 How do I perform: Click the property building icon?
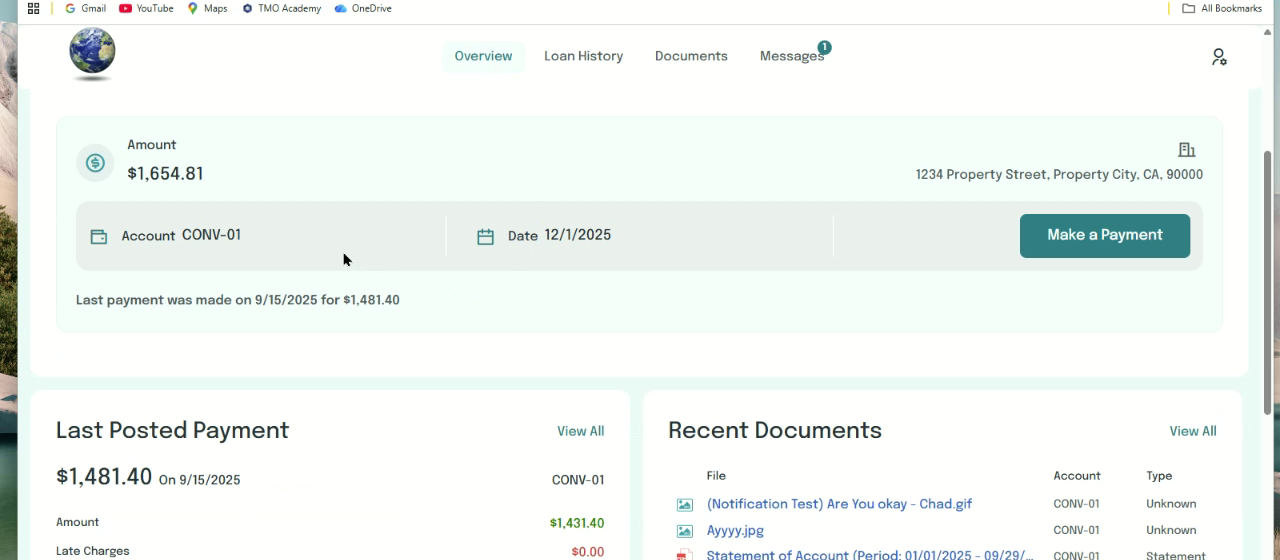coord(1186,150)
